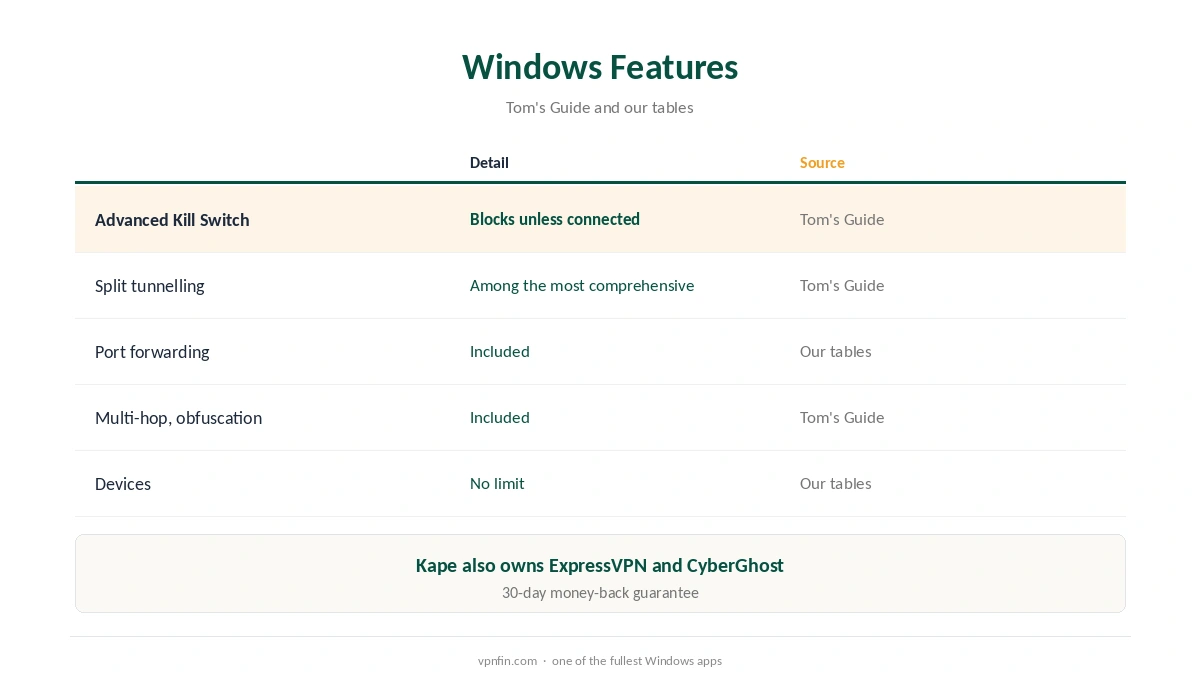1200x680 pixels.
Task: Click 'Blocks unless connected' detail cell
Action: click(x=555, y=219)
